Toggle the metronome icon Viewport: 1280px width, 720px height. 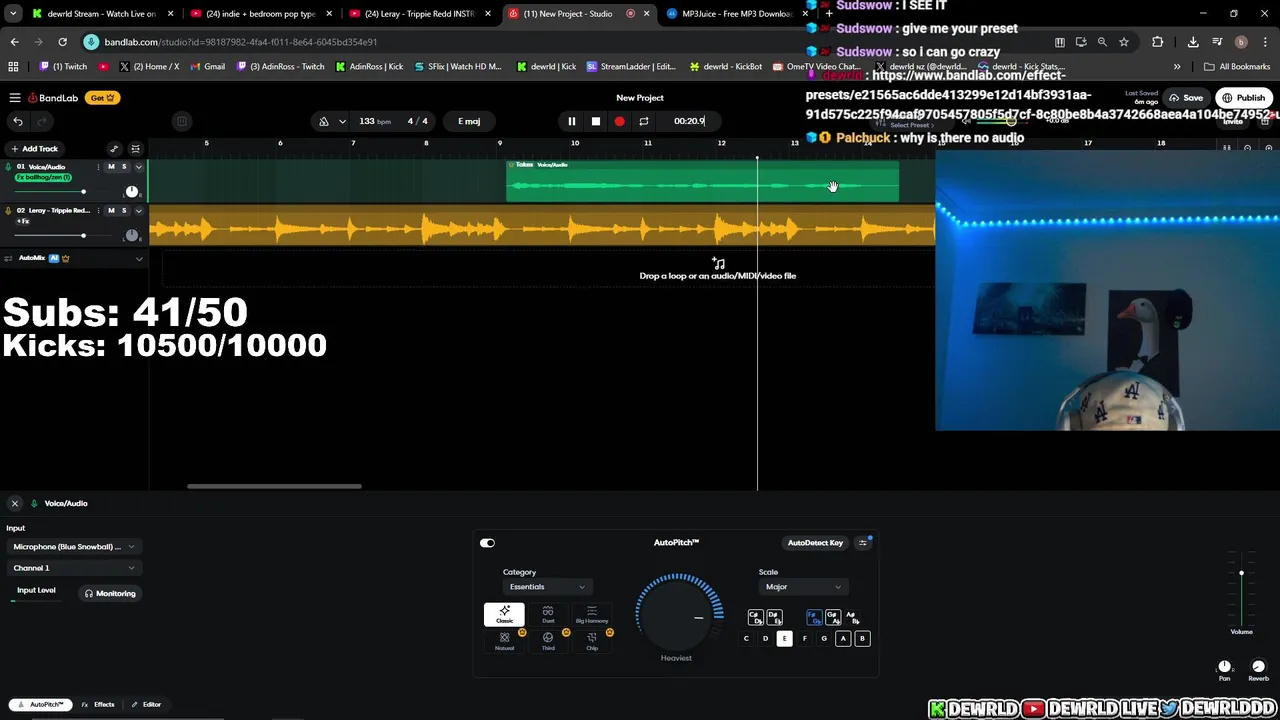pos(323,121)
